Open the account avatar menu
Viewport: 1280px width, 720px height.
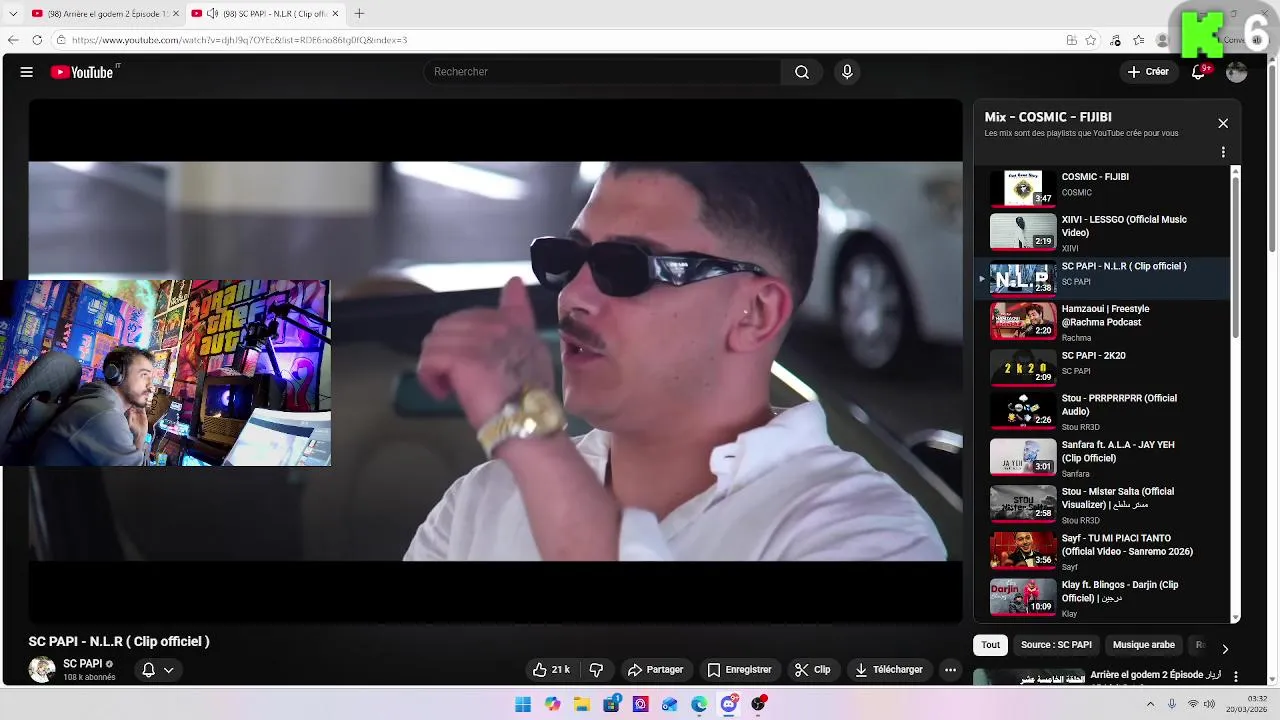[1237, 72]
